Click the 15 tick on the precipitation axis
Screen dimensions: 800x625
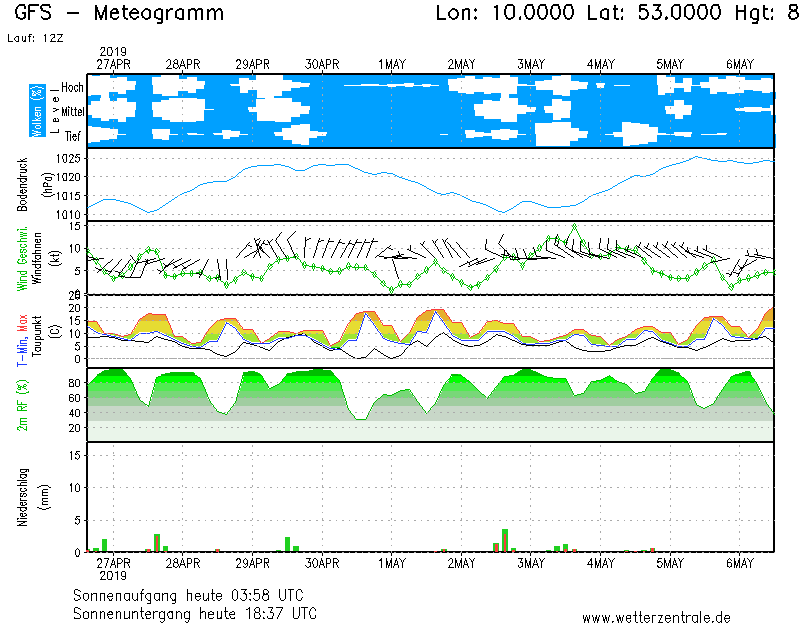(74, 455)
